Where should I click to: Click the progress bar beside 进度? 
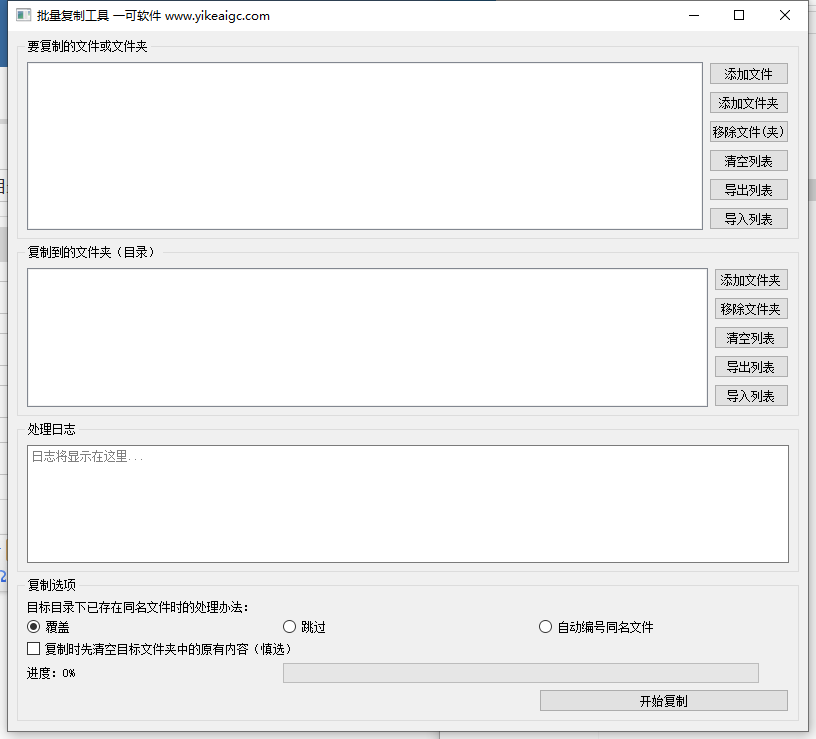point(520,673)
